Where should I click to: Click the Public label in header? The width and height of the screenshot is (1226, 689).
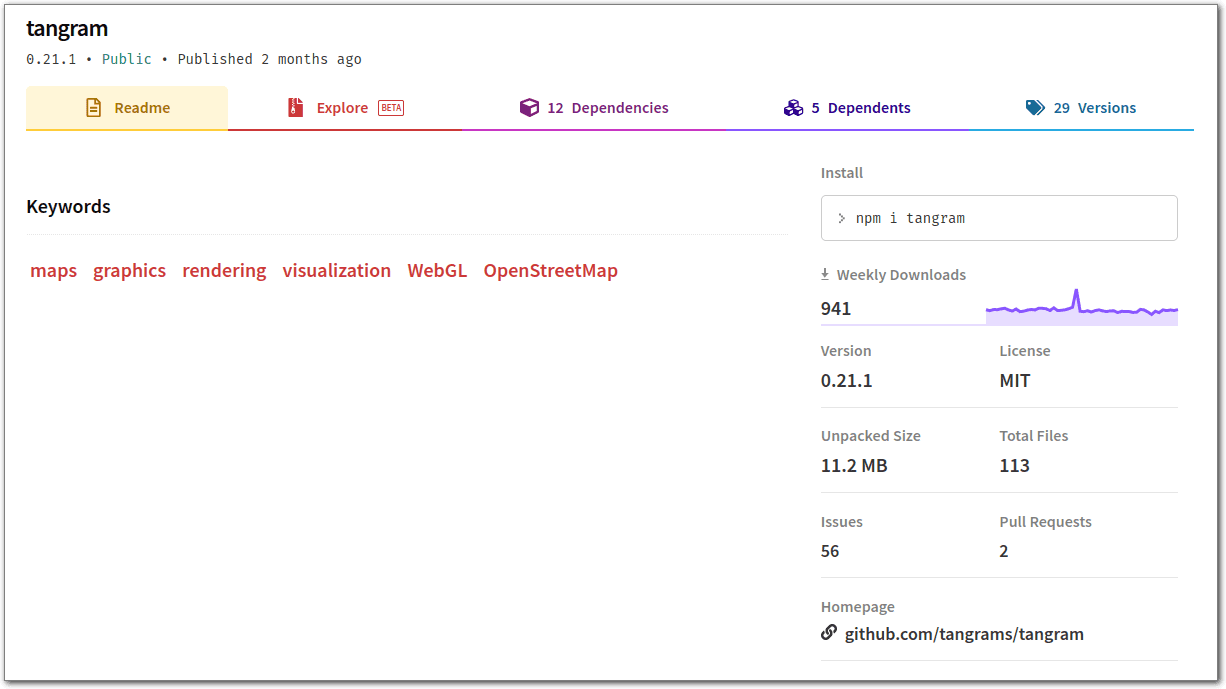tap(127, 59)
